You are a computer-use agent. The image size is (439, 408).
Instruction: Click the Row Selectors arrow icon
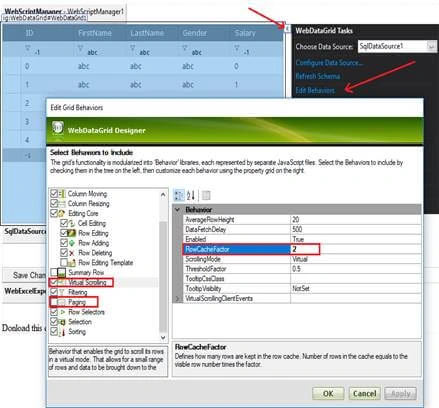point(62,312)
